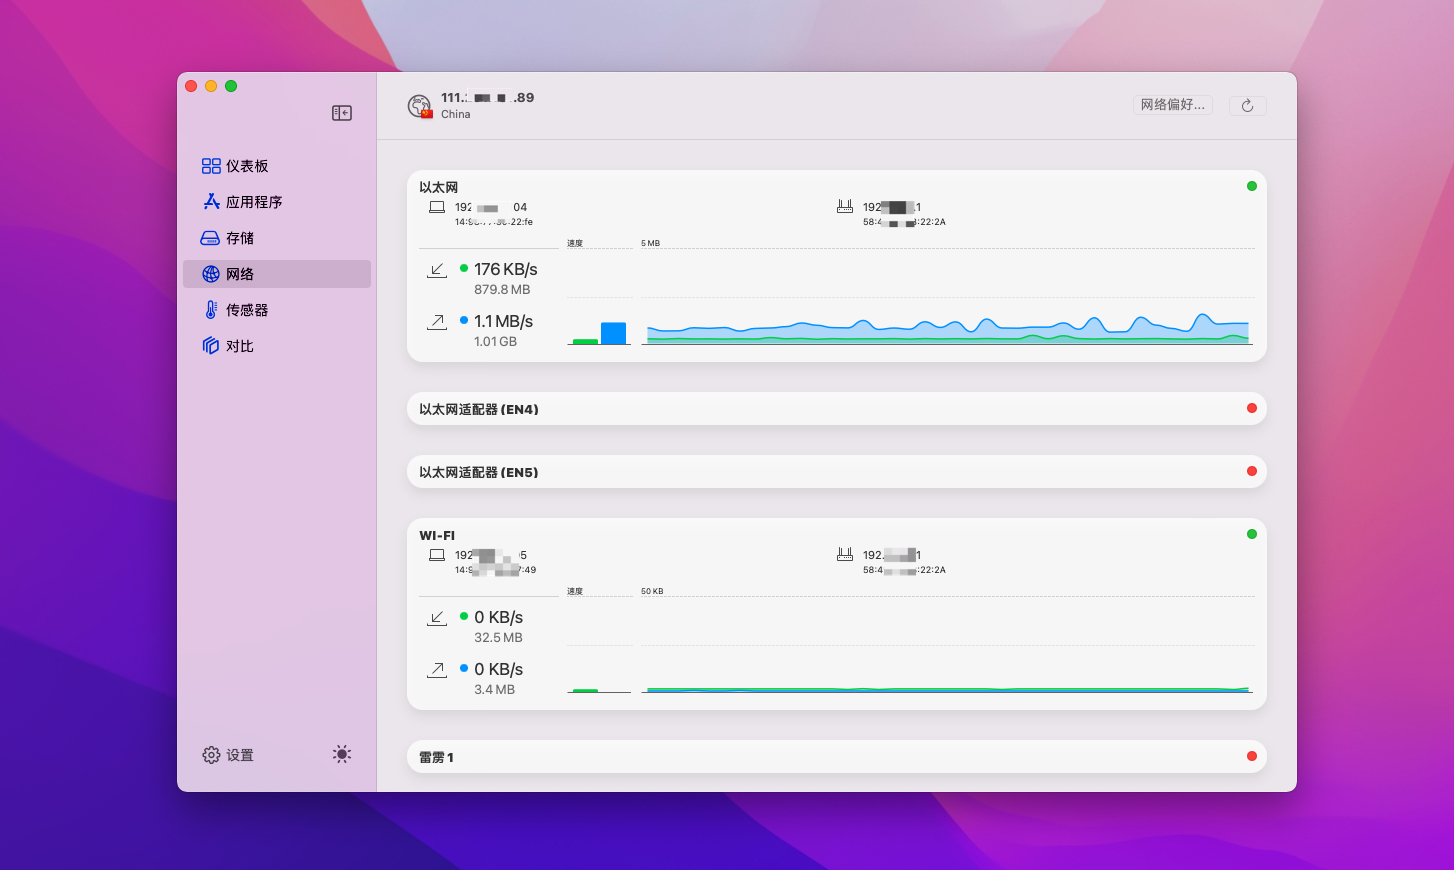The image size is (1454, 870).
Task: Open 设置 settings at sidebar bottom
Action: (229, 755)
